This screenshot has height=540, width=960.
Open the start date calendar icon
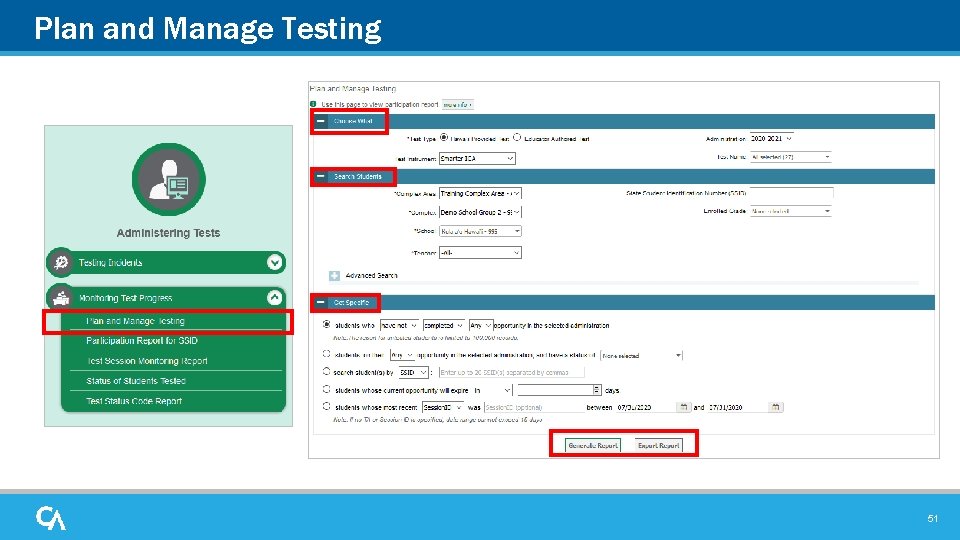[x=684, y=407]
